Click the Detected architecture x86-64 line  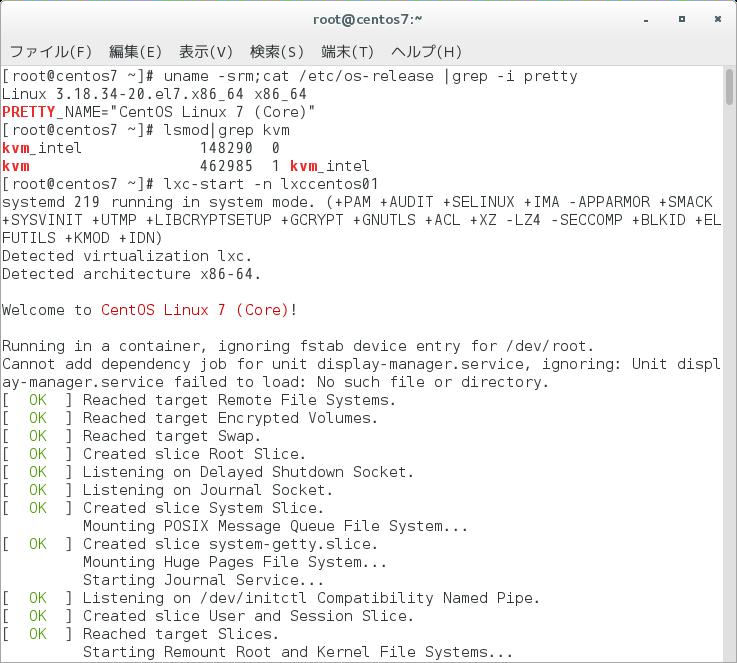click(x=131, y=274)
